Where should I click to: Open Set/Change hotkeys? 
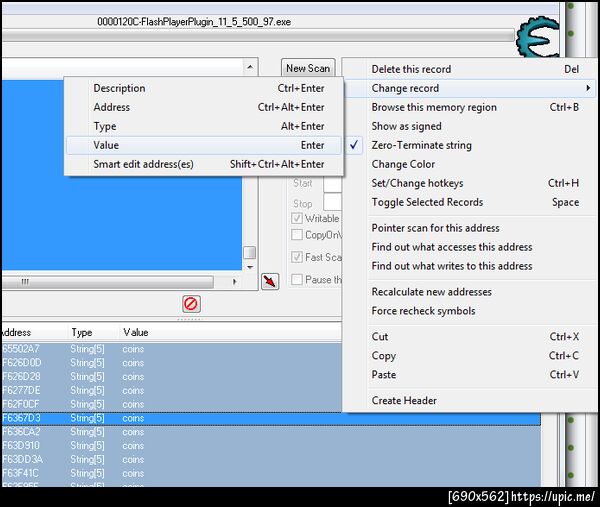click(x=470, y=183)
